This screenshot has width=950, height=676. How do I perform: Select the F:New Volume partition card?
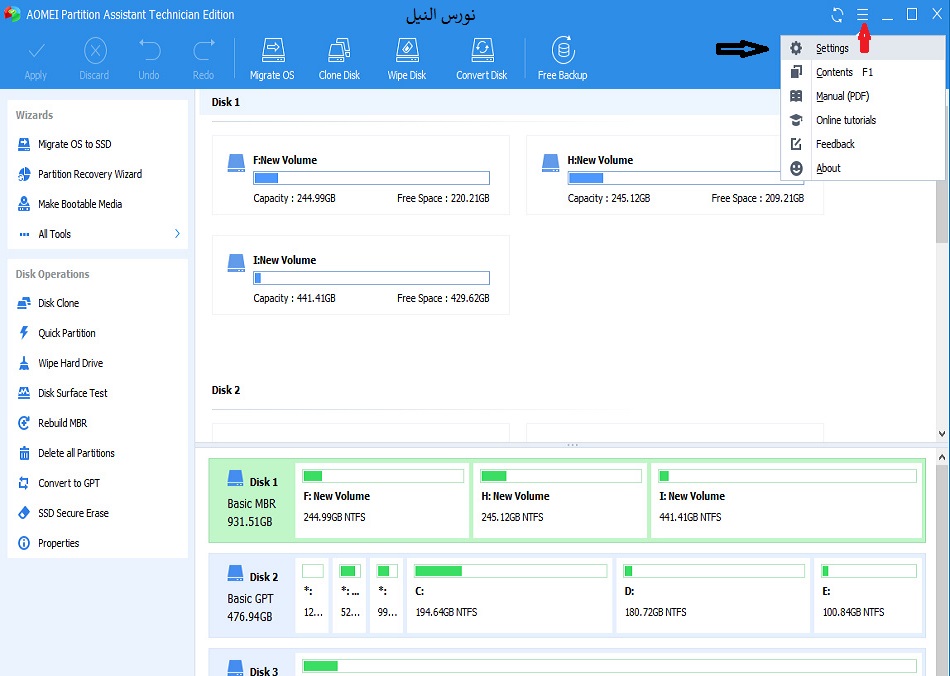[x=360, y=176]
